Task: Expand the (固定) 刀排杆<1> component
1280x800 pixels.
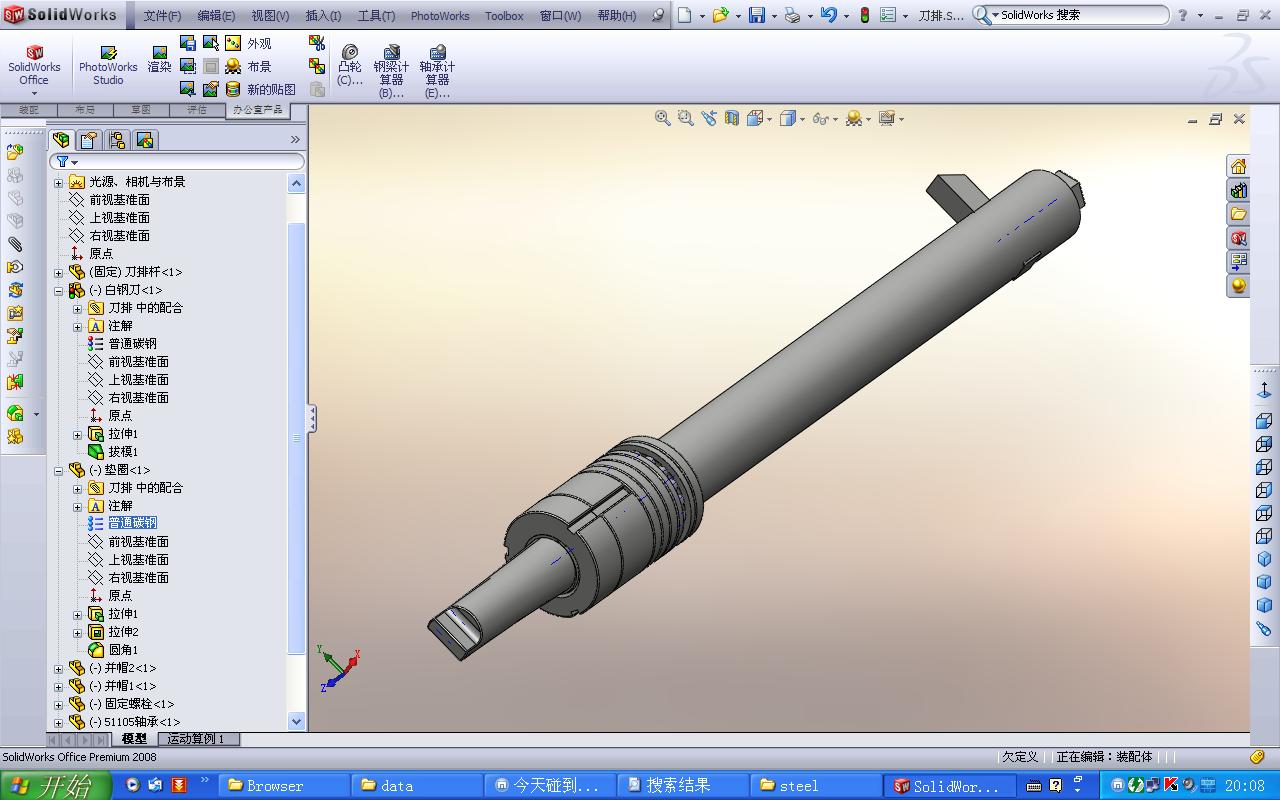Action: click(x=58, y=272)
